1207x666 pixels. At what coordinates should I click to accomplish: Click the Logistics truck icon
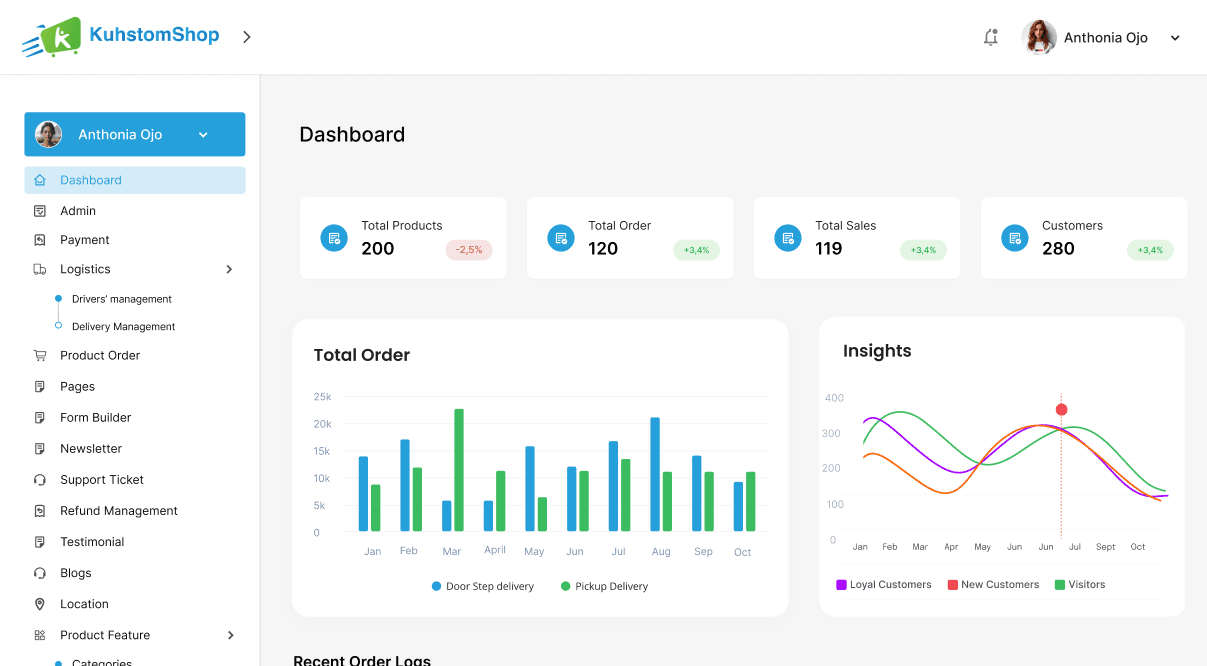(x=40, y=269)
